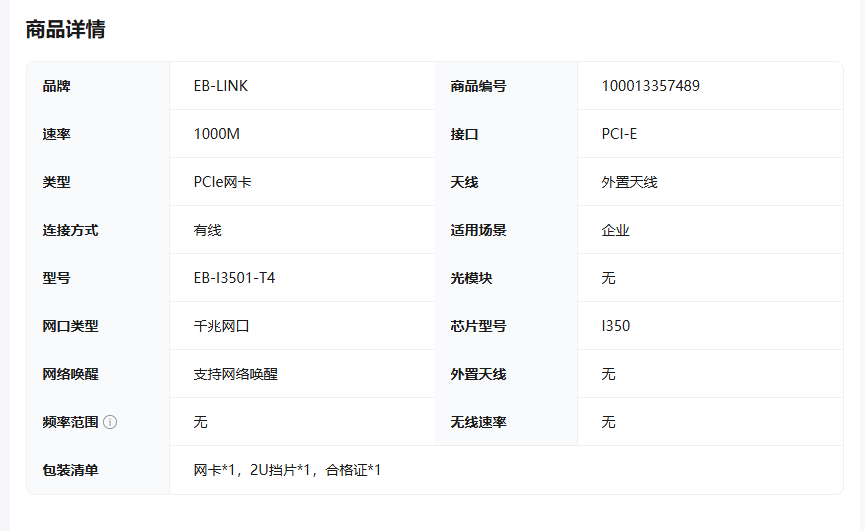Select the 无 value for 外置天线 row

point(608,374)
